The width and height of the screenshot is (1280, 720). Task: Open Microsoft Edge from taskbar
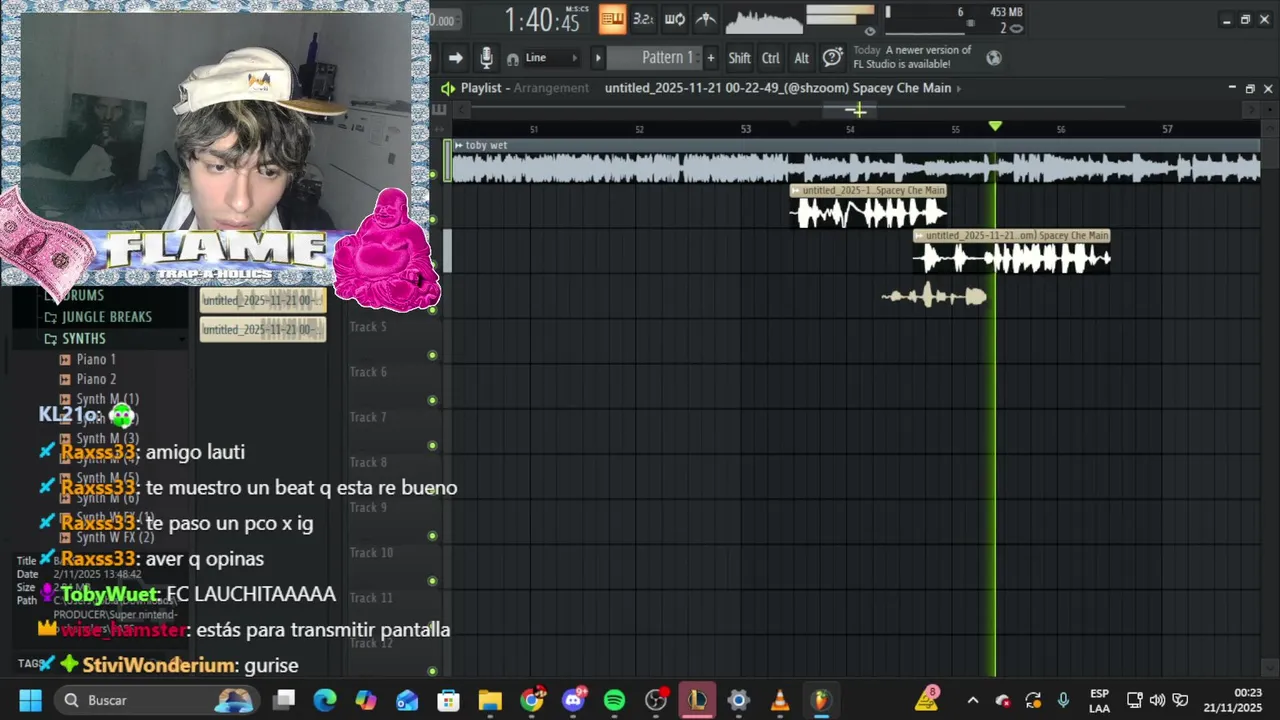click(325, 700)
